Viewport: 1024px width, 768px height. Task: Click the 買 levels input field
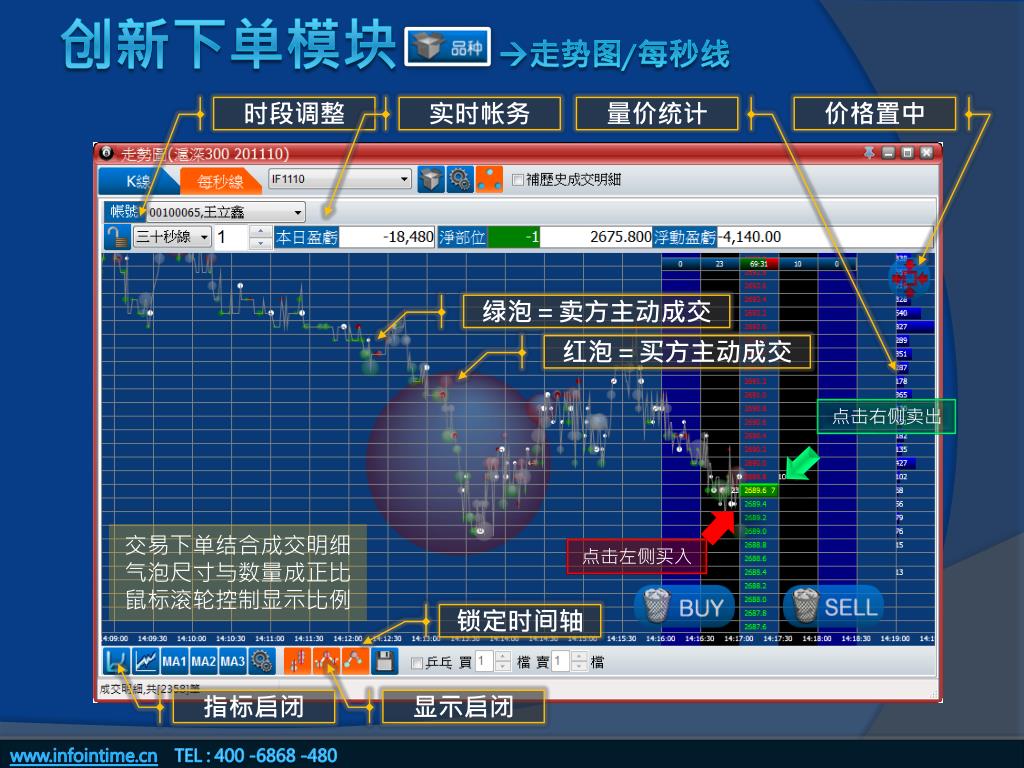(485, 662)
